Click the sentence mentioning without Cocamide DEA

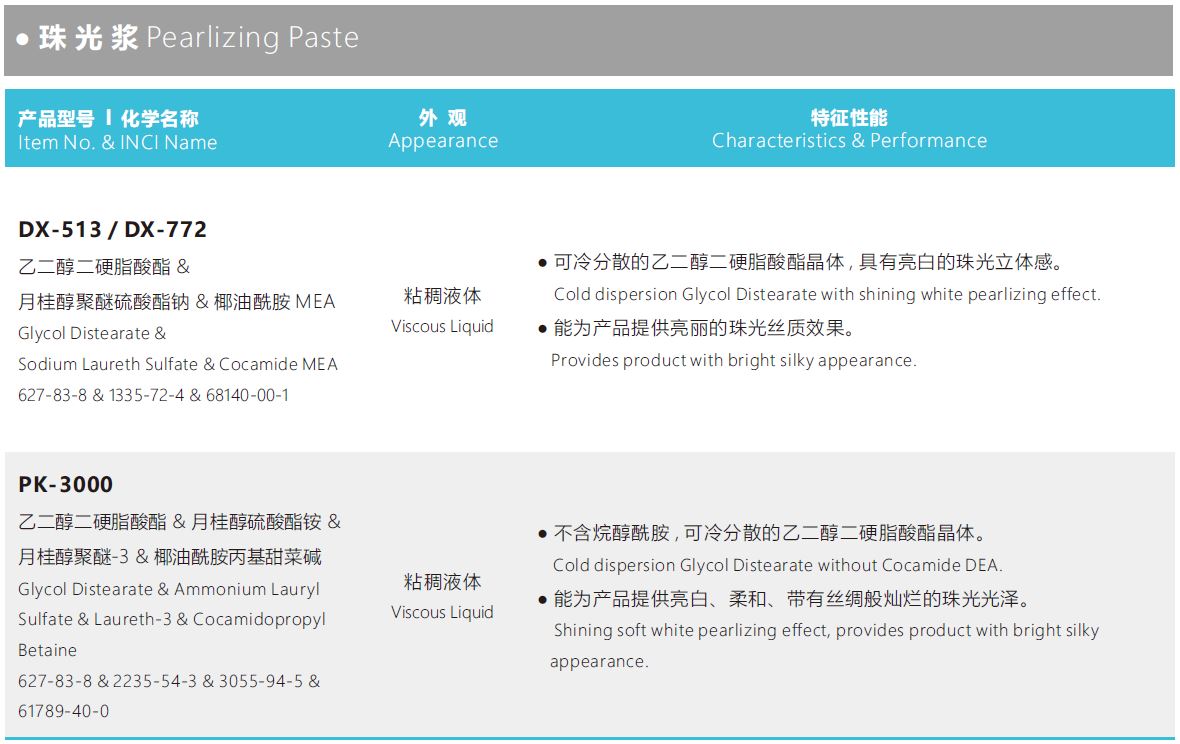coord(777,565)
